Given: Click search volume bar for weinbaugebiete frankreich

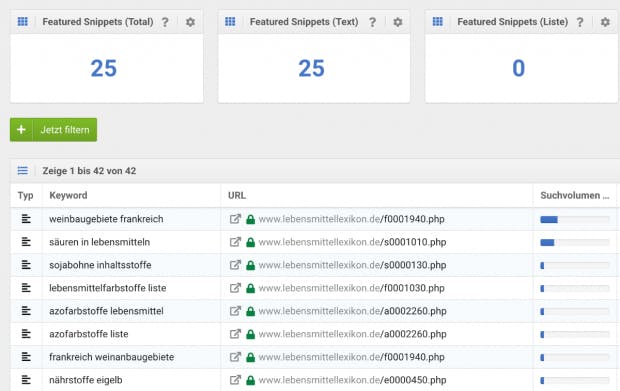Looking at the screenshot, I should [575, 219].
